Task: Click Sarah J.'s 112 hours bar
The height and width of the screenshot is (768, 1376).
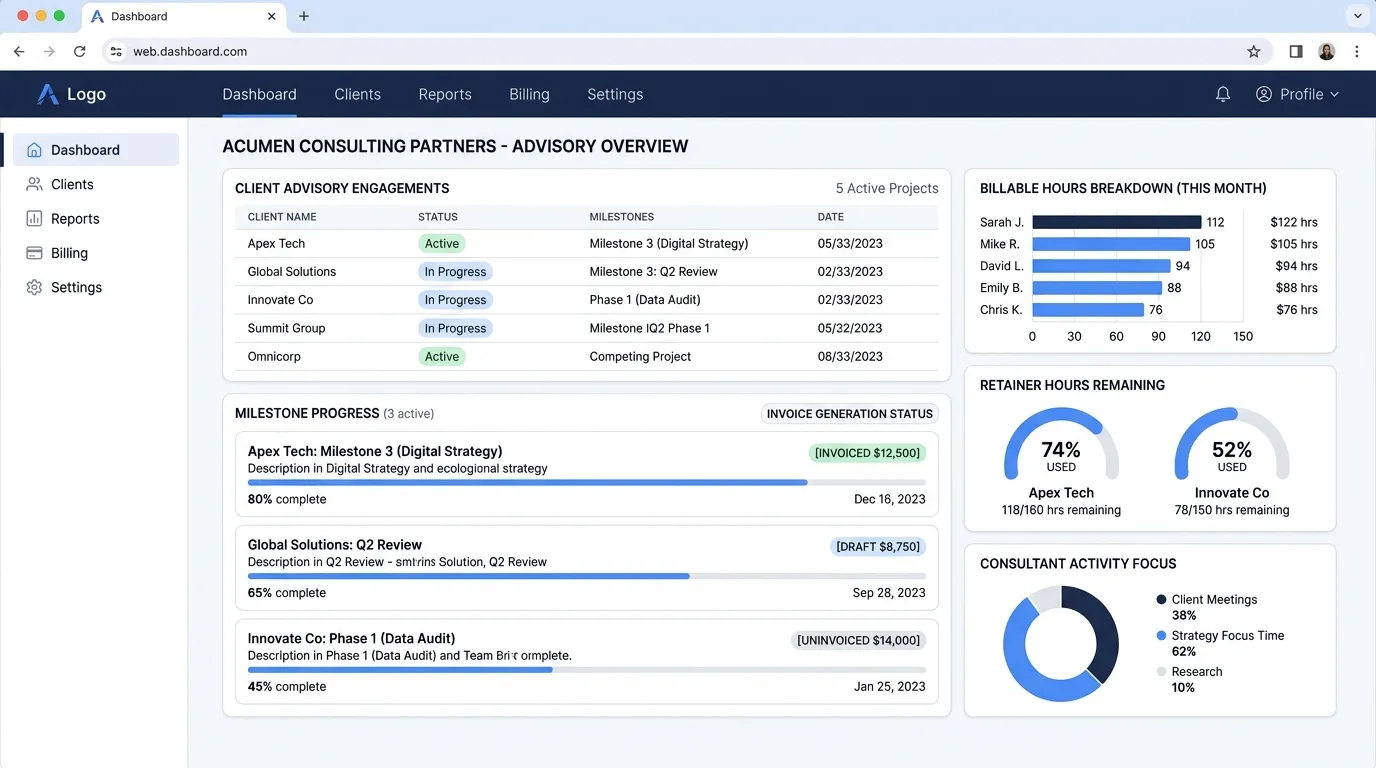Action: point(1116,222)
